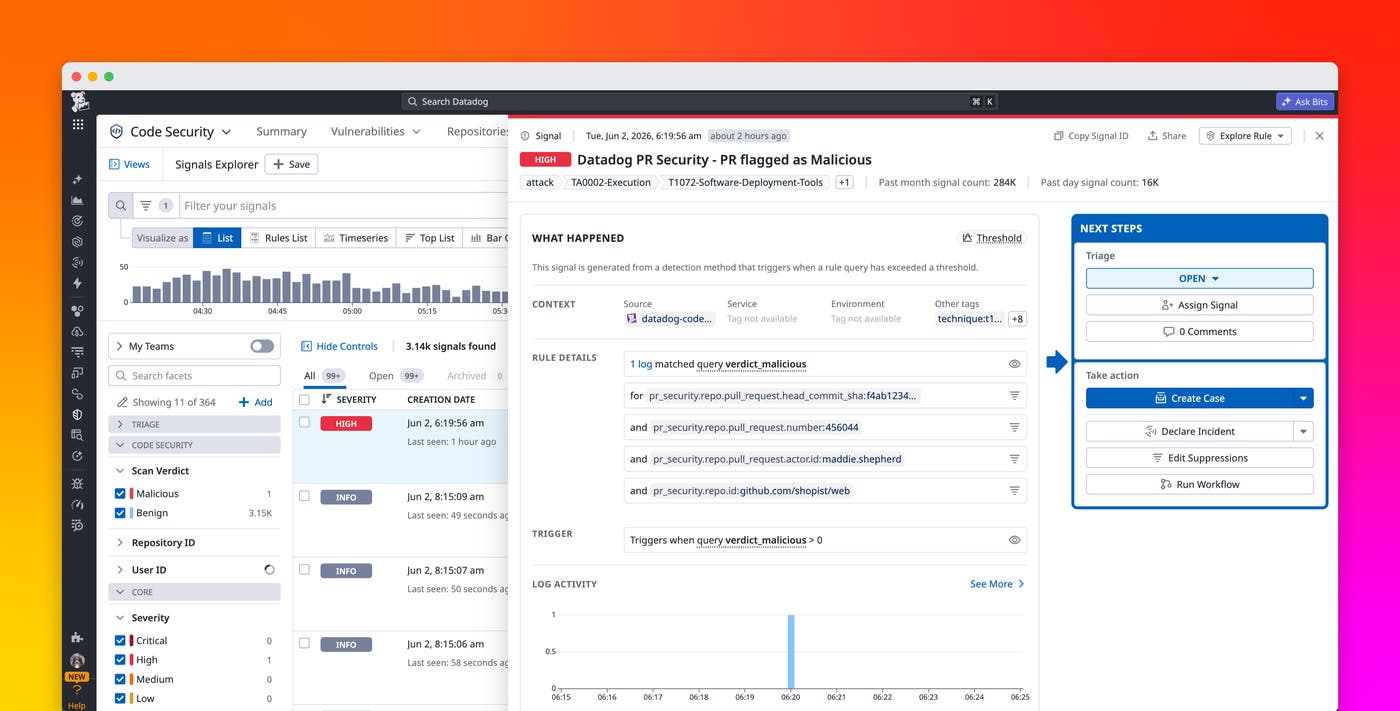Click the Ask Bits button
The image size is (1400, 711).
(x=1305, y=102)
